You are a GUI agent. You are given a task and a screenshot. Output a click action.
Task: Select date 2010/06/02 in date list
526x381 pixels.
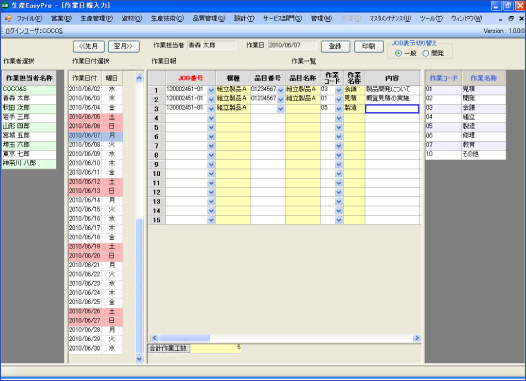[95, 89]
